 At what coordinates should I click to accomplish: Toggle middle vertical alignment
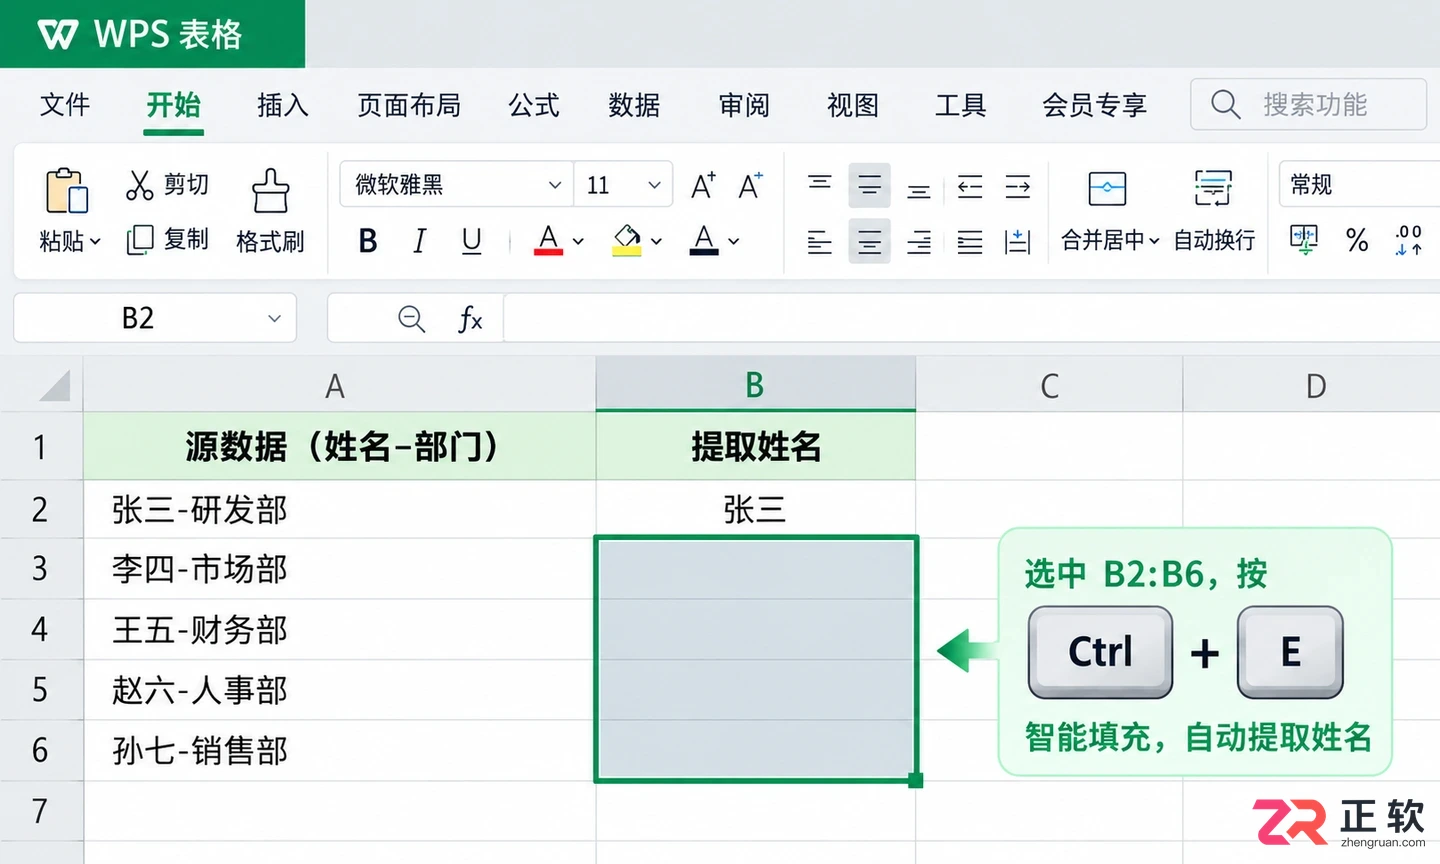click(x=869, y=186)
